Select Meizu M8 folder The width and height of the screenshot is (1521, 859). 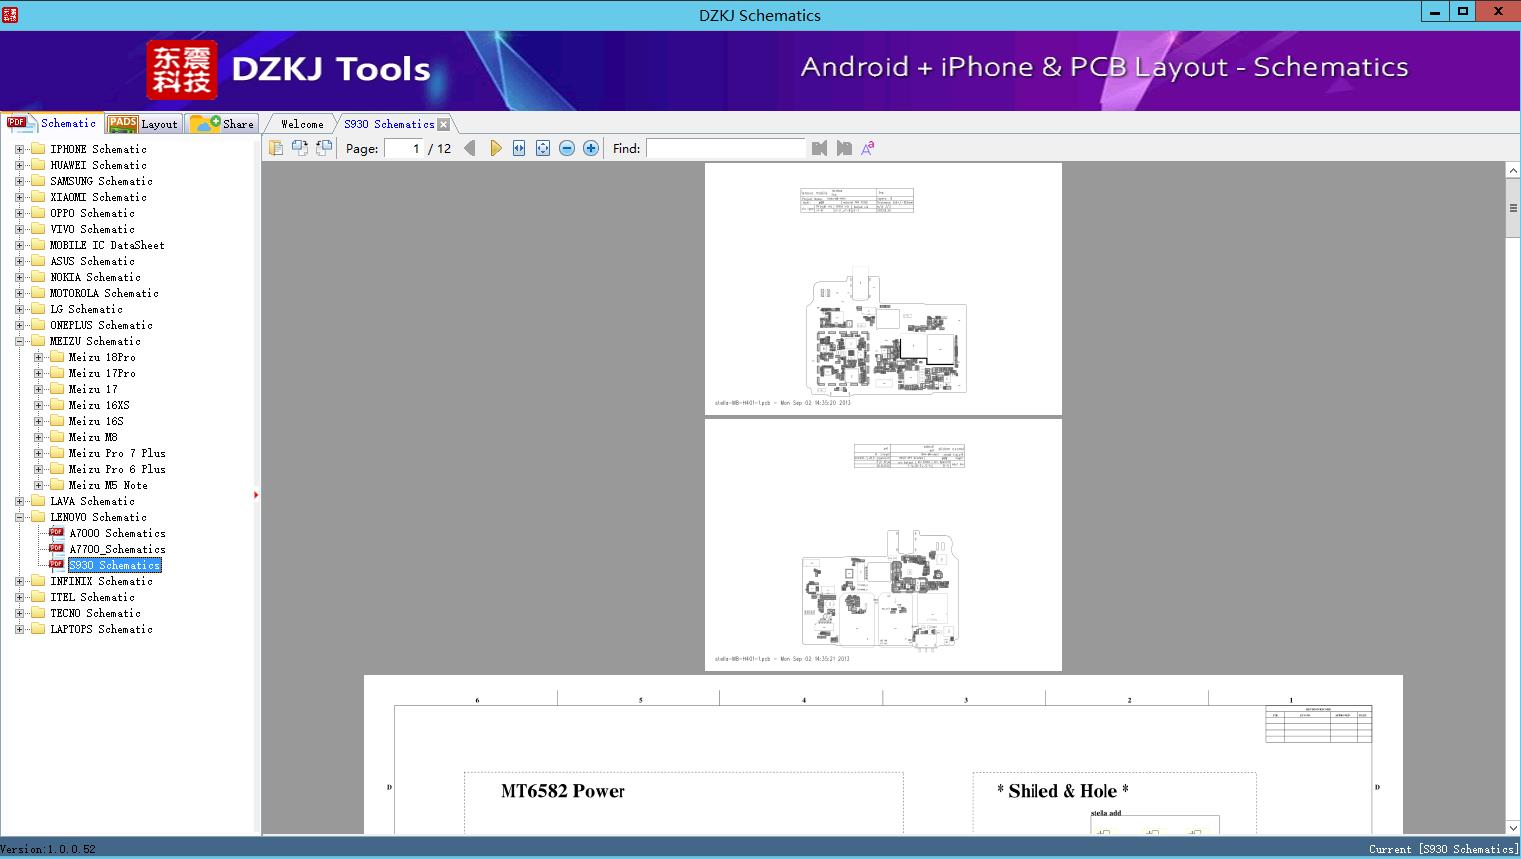[x=93, y=437]
